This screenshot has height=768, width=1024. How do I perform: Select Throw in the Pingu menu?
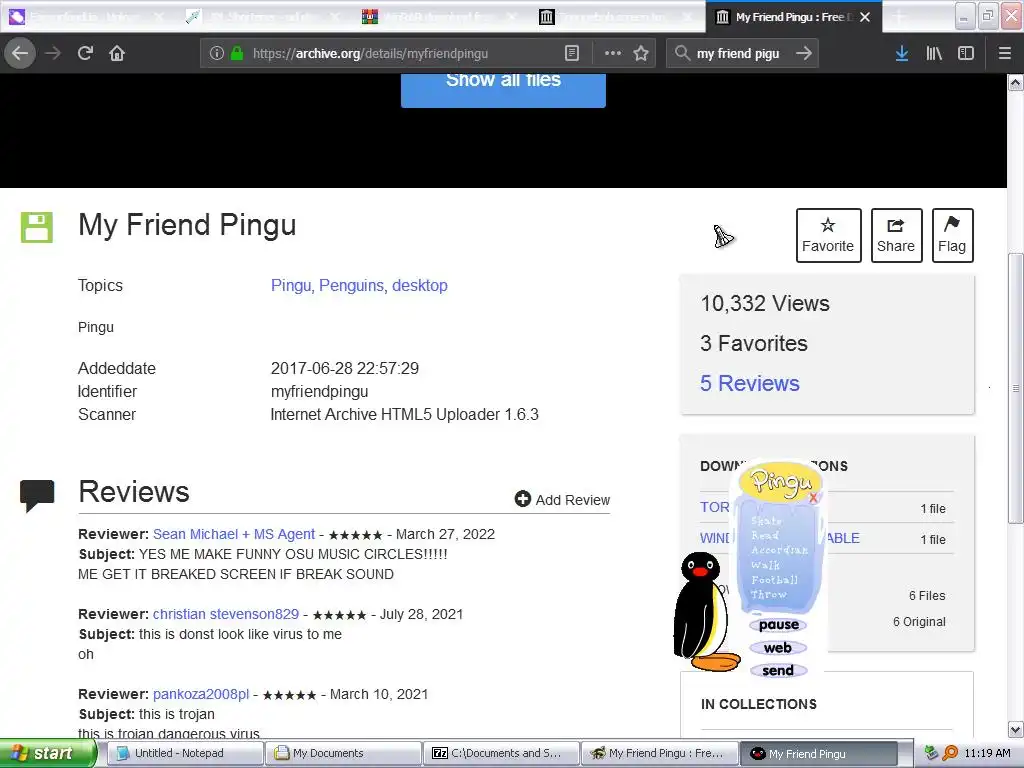tap(768, 594)
